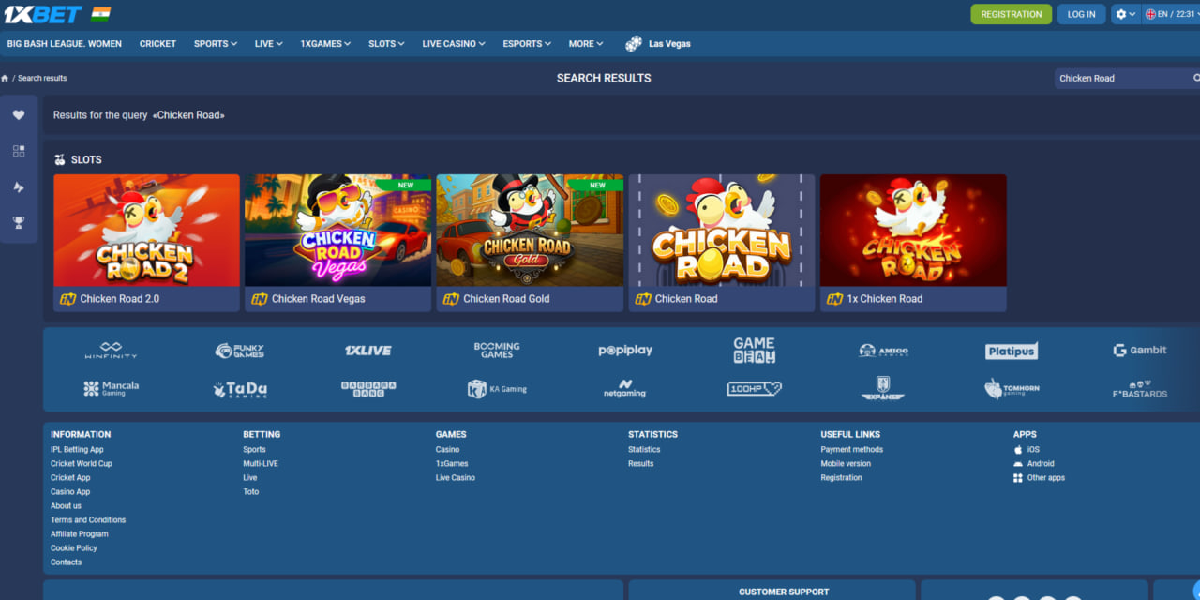Open the settings gear dropdown
The height and width of the screenshot is (600, 1200).
[1125, 14]
